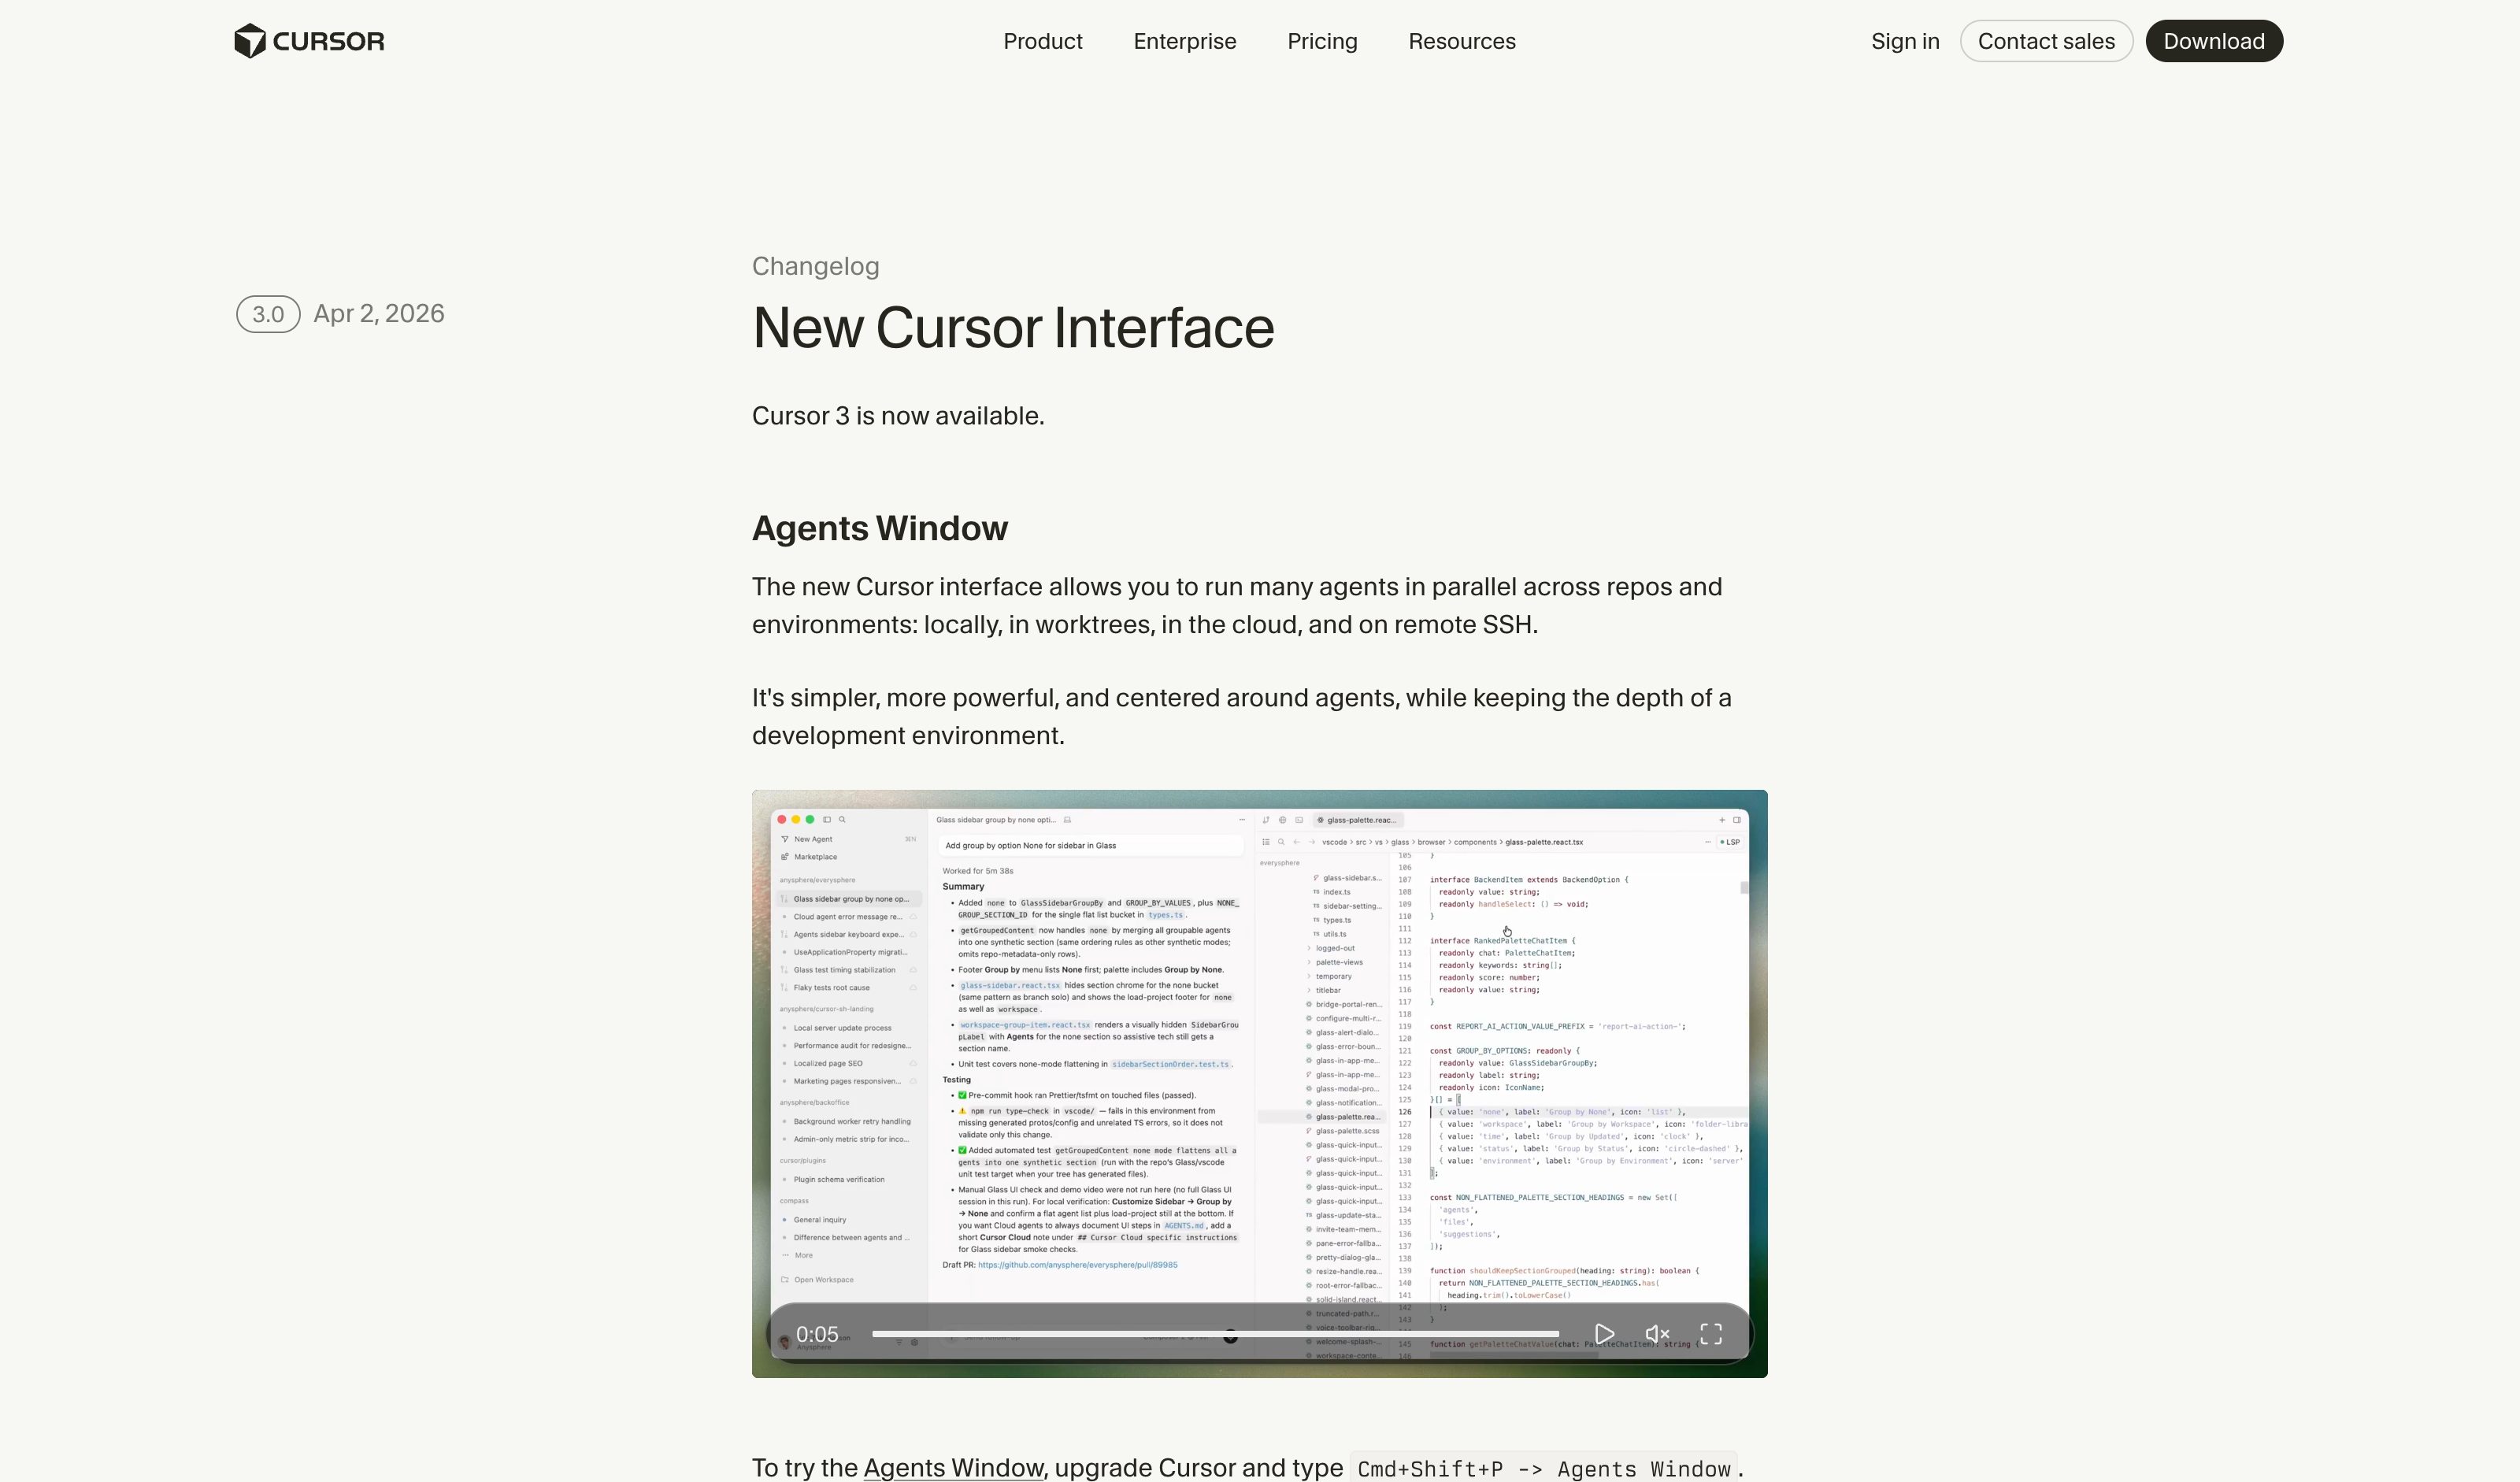Open the Changelog link above the title
The width and height of the screenshot is (2520, 1482).
pyautogui.click(x=816, y=266)
